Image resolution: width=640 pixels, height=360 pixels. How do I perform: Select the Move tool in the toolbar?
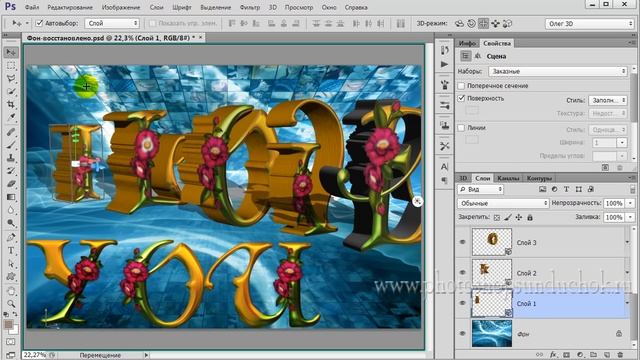11,52
